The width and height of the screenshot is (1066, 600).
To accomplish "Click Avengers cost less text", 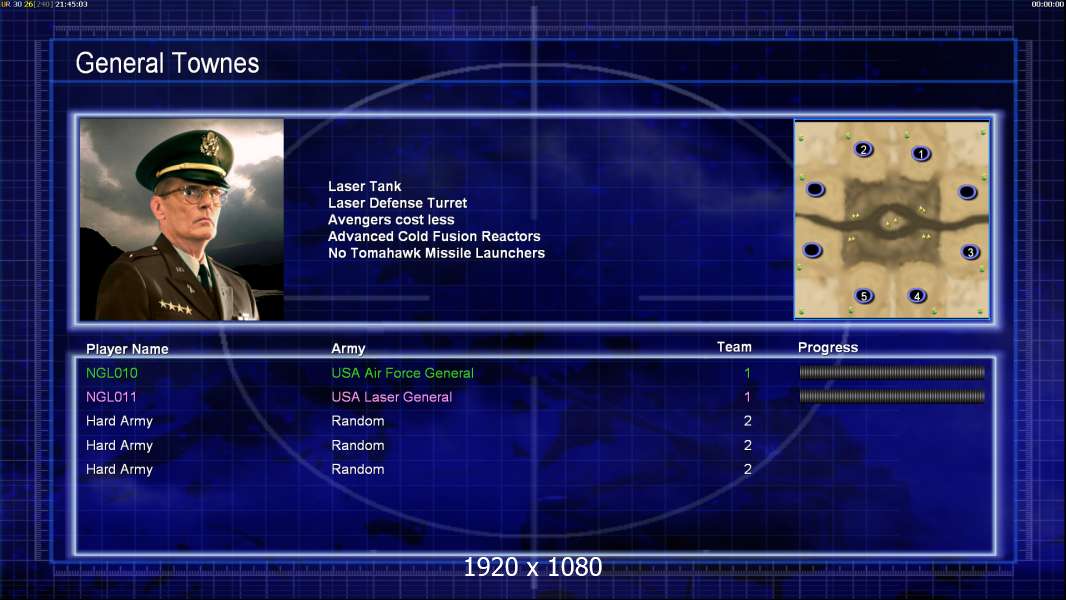I will (x=391, y=219).
